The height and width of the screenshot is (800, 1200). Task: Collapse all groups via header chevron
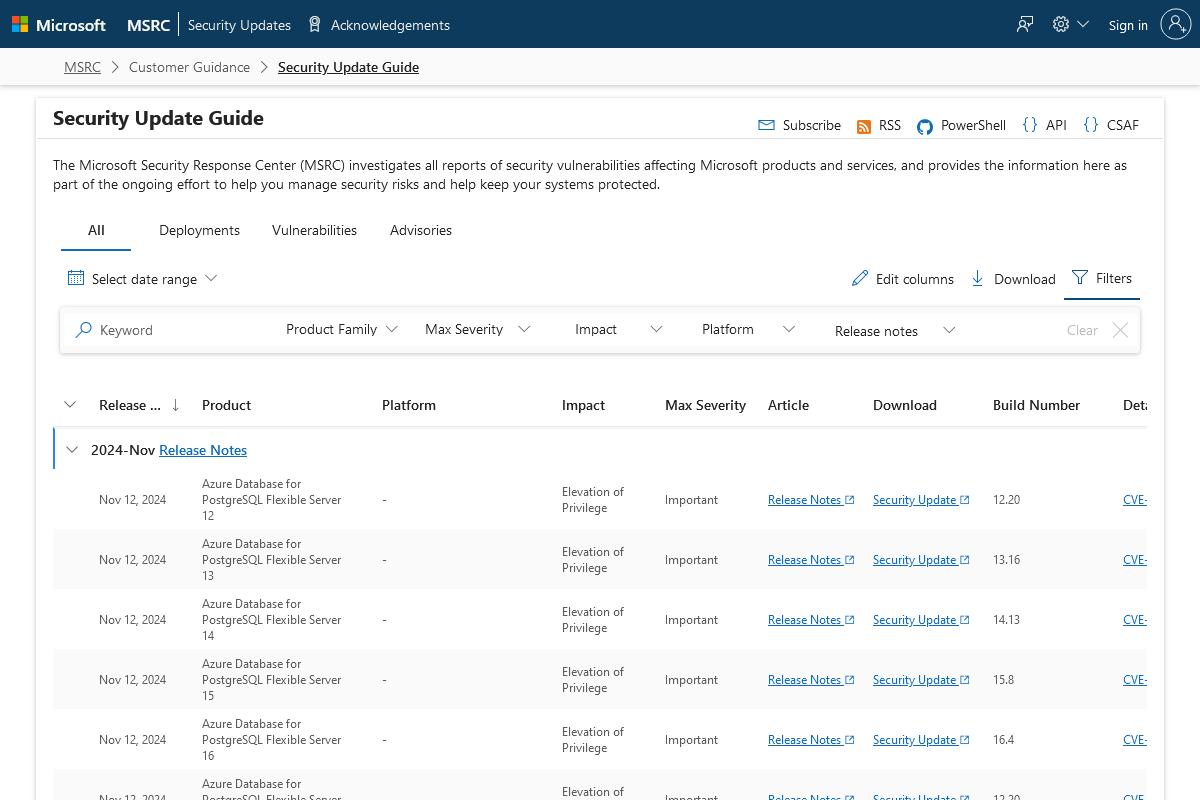point(70,405)
